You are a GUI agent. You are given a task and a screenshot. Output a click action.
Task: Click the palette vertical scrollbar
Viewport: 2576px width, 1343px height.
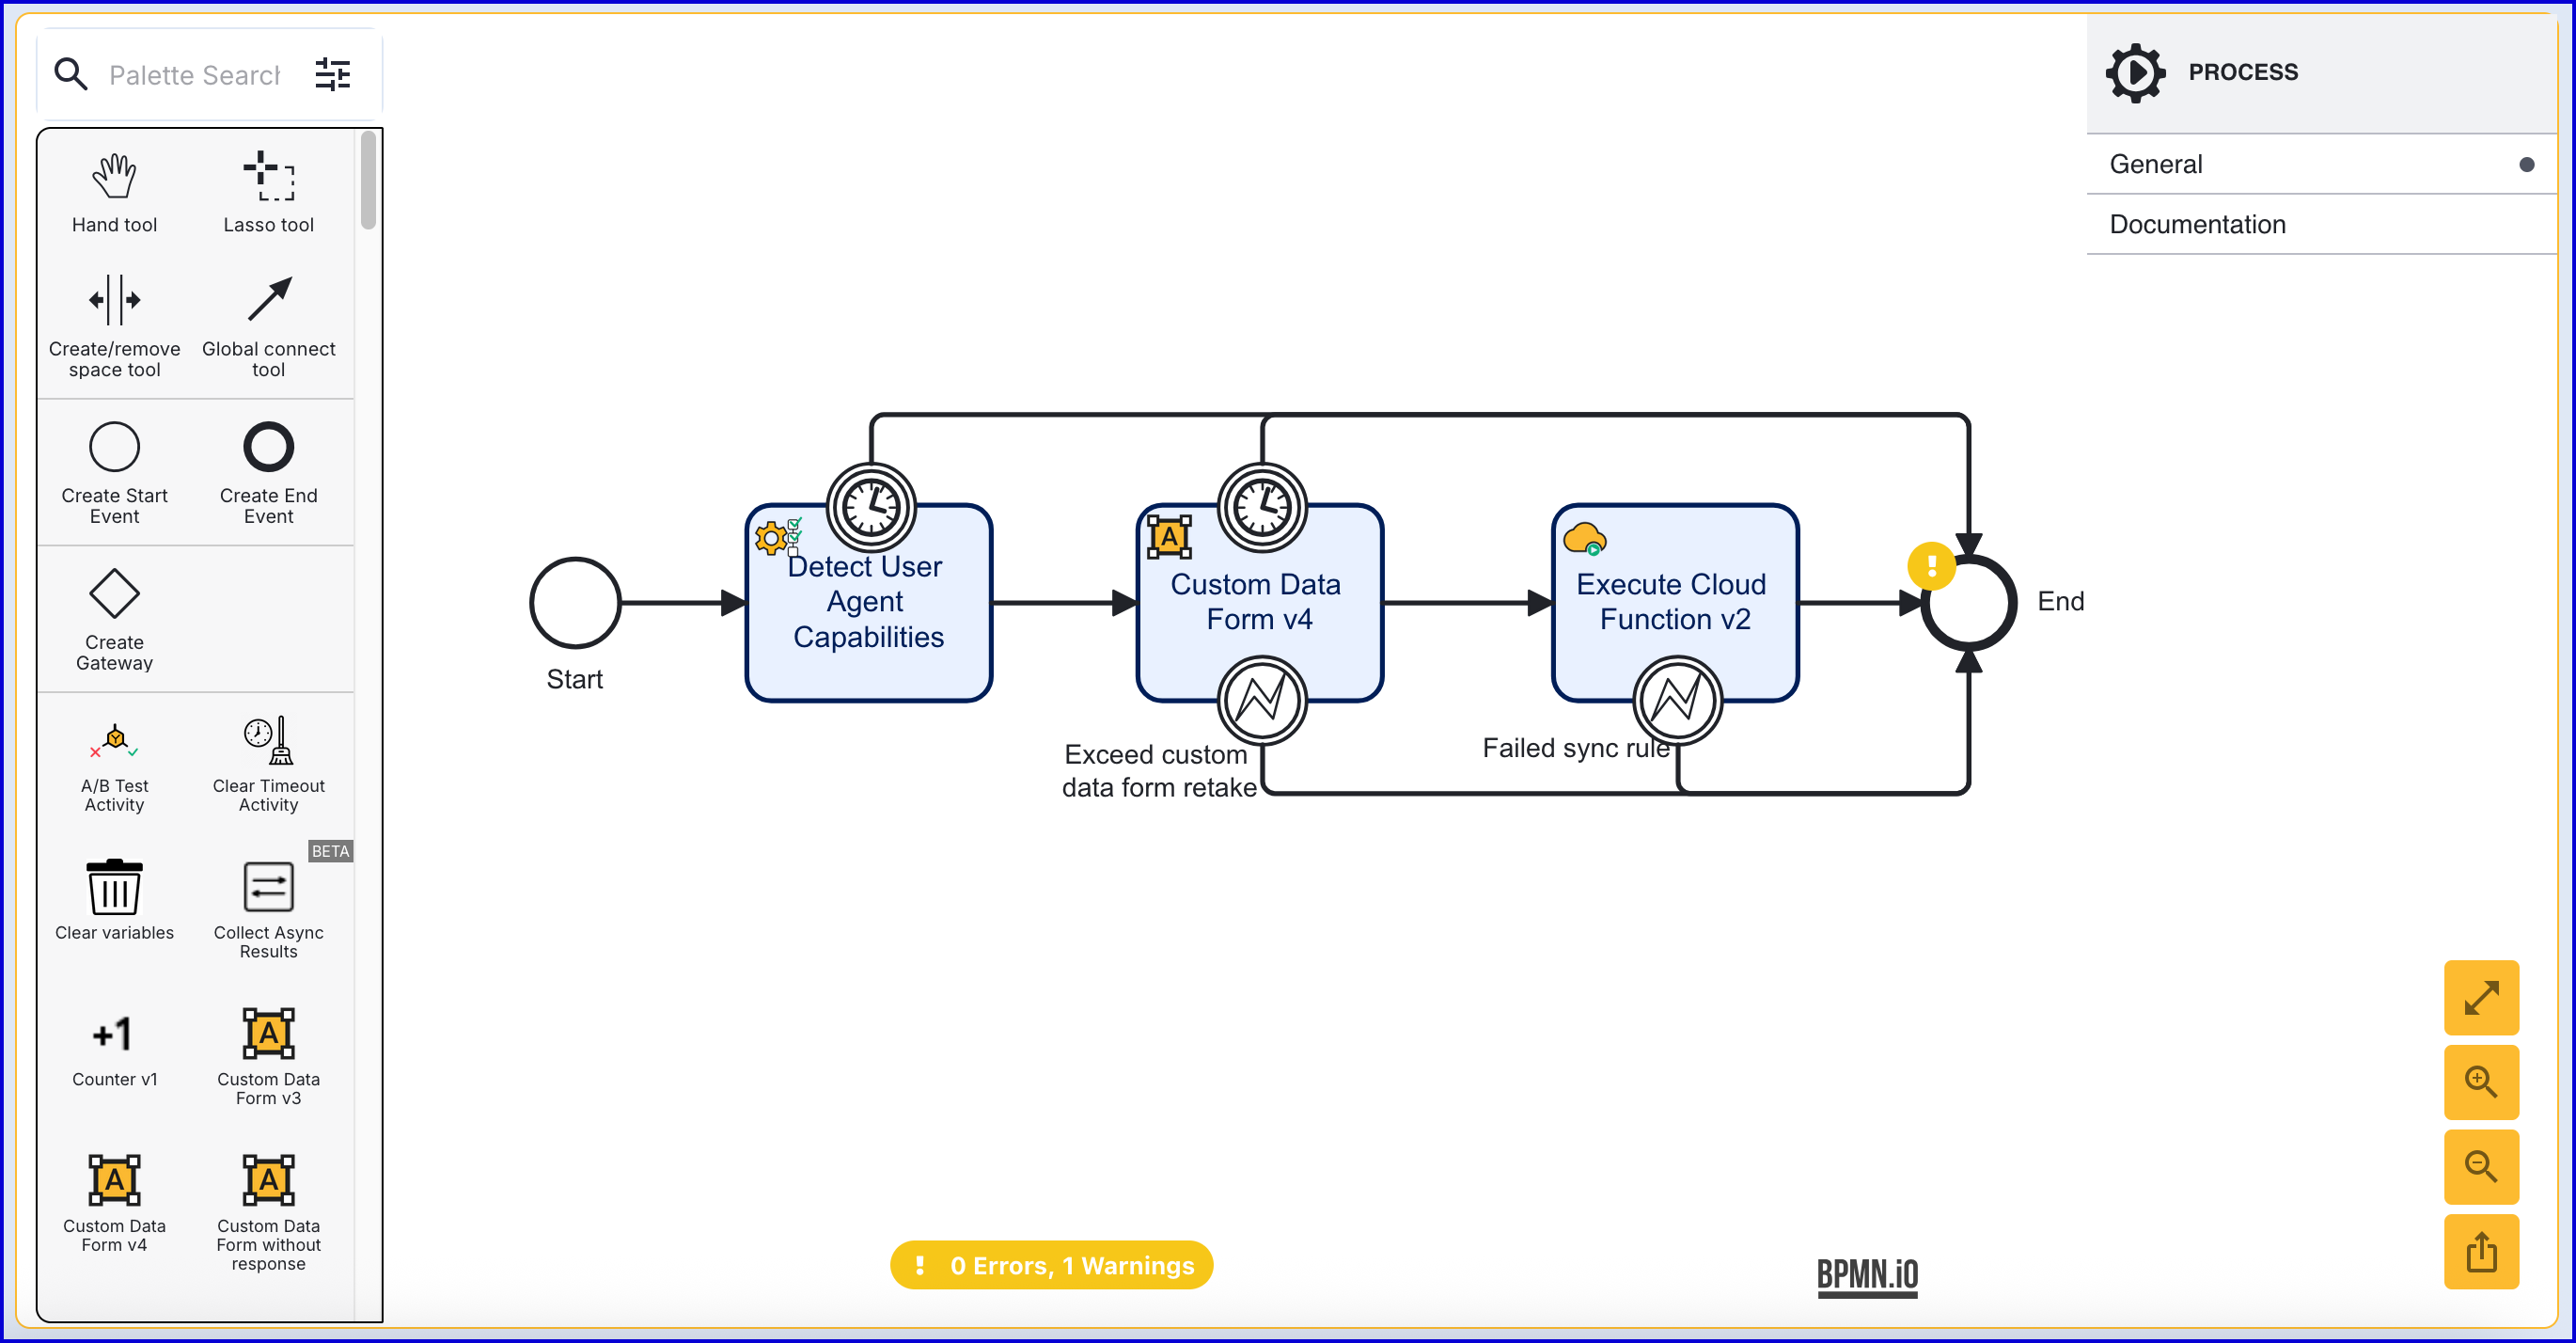point(368,180)
